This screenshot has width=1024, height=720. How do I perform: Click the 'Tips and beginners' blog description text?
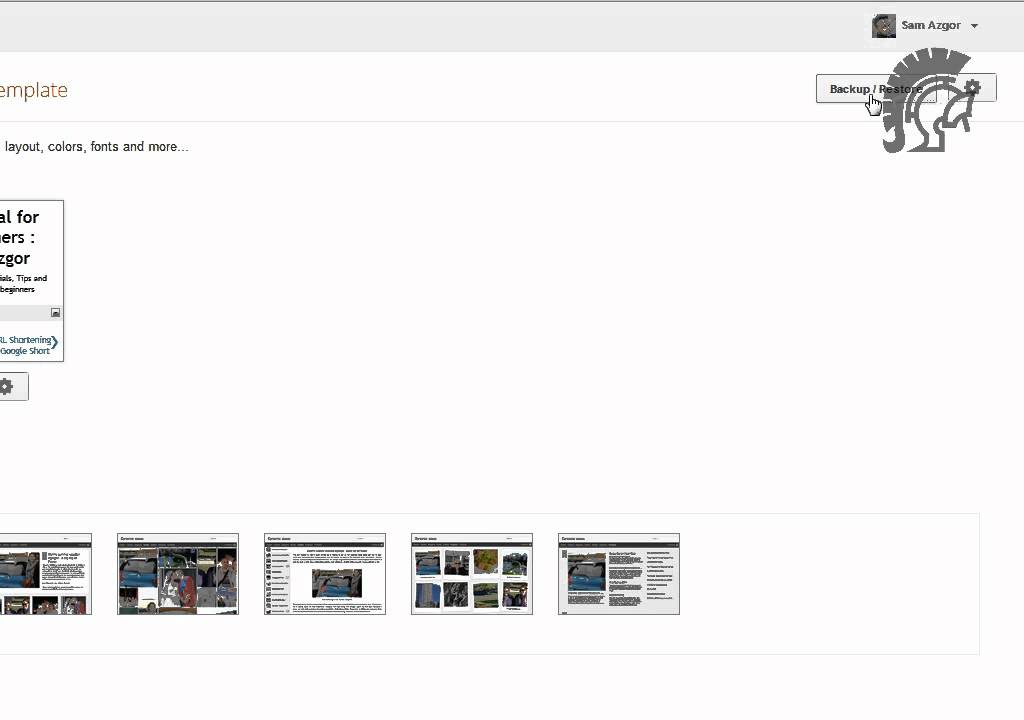point(23,284)
